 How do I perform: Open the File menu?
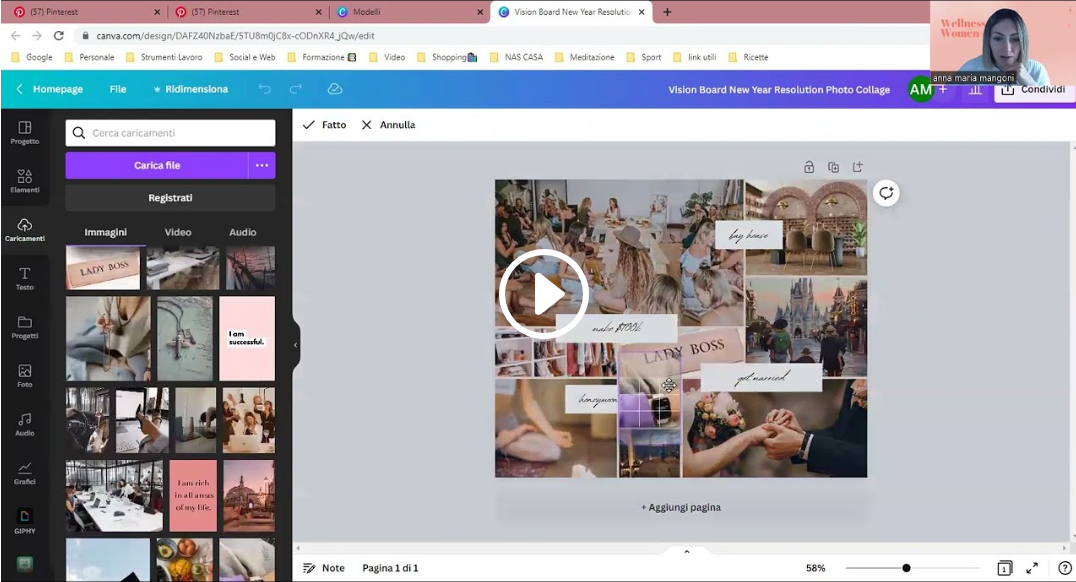click(x=118, y=89)
